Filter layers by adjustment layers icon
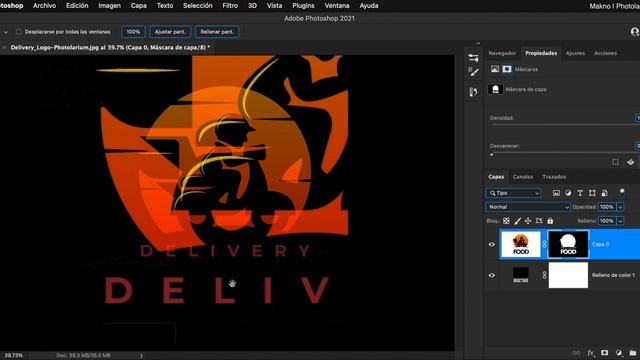This screenshot has height=360, width=640. 568,193
